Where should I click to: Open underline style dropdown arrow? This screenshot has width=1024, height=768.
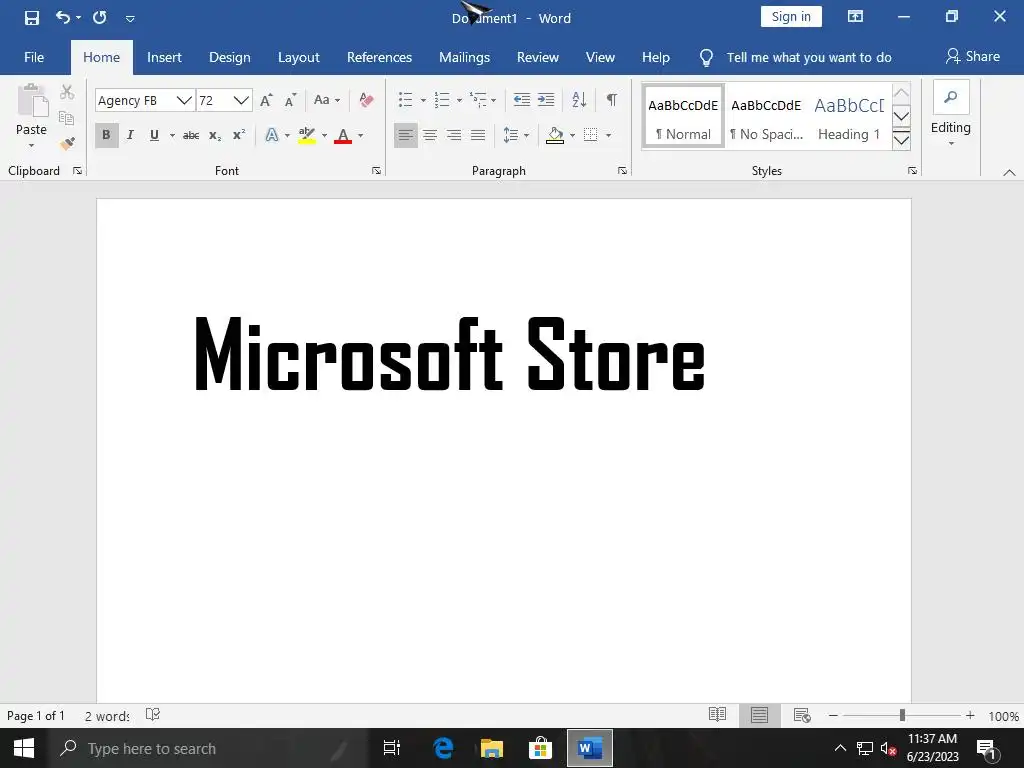click(x=172, y=136)
